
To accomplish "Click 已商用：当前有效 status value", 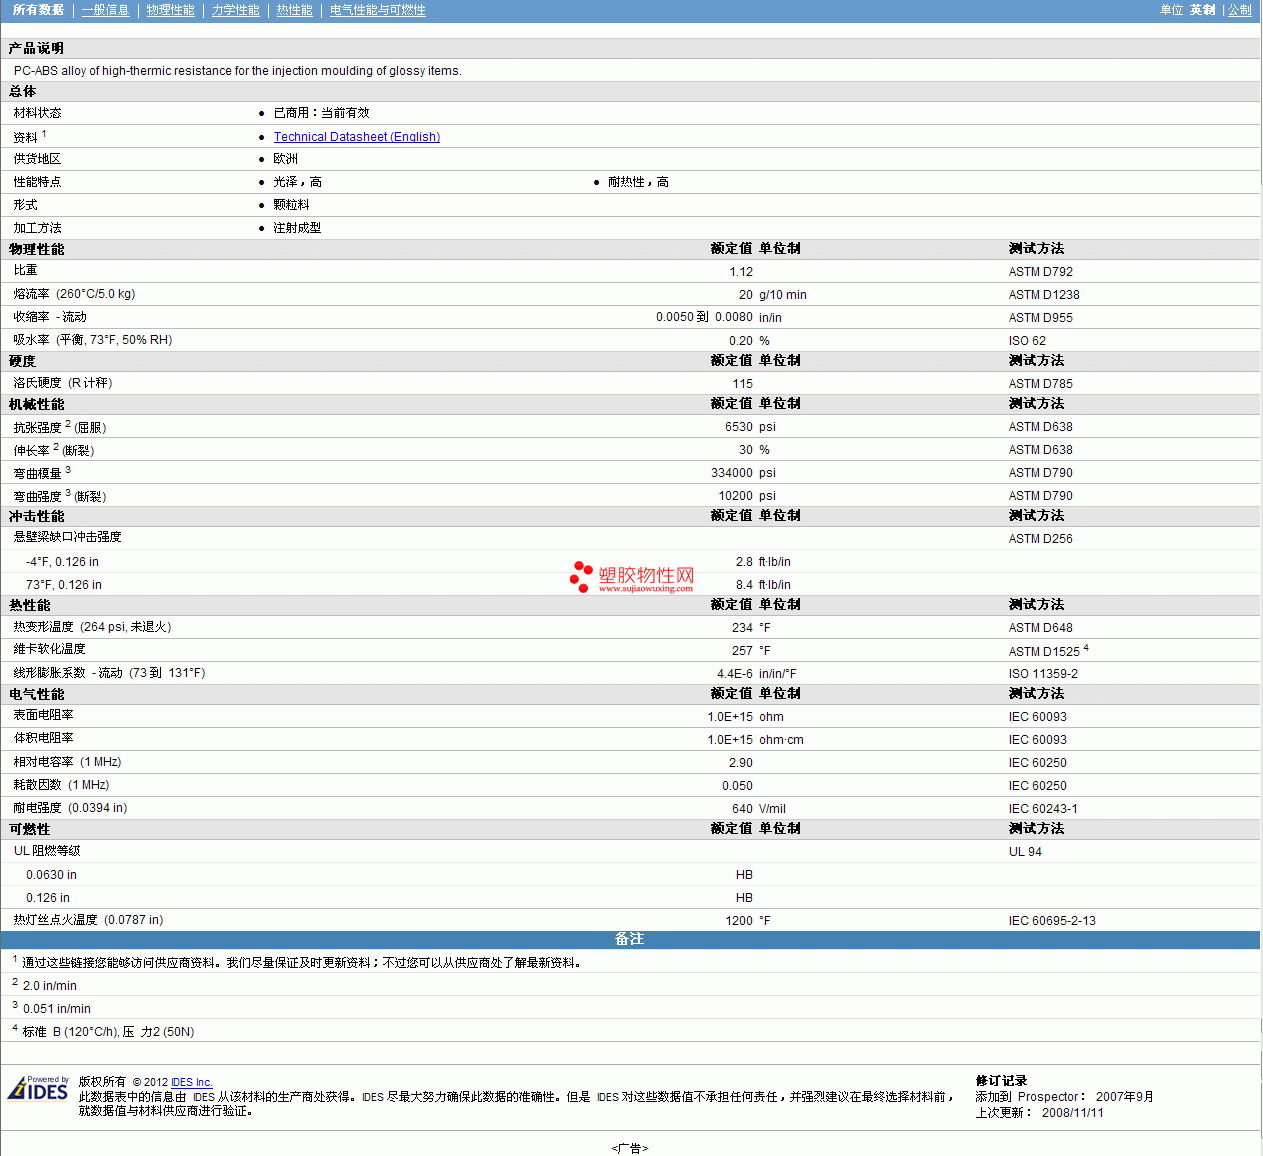I will 321,113.
